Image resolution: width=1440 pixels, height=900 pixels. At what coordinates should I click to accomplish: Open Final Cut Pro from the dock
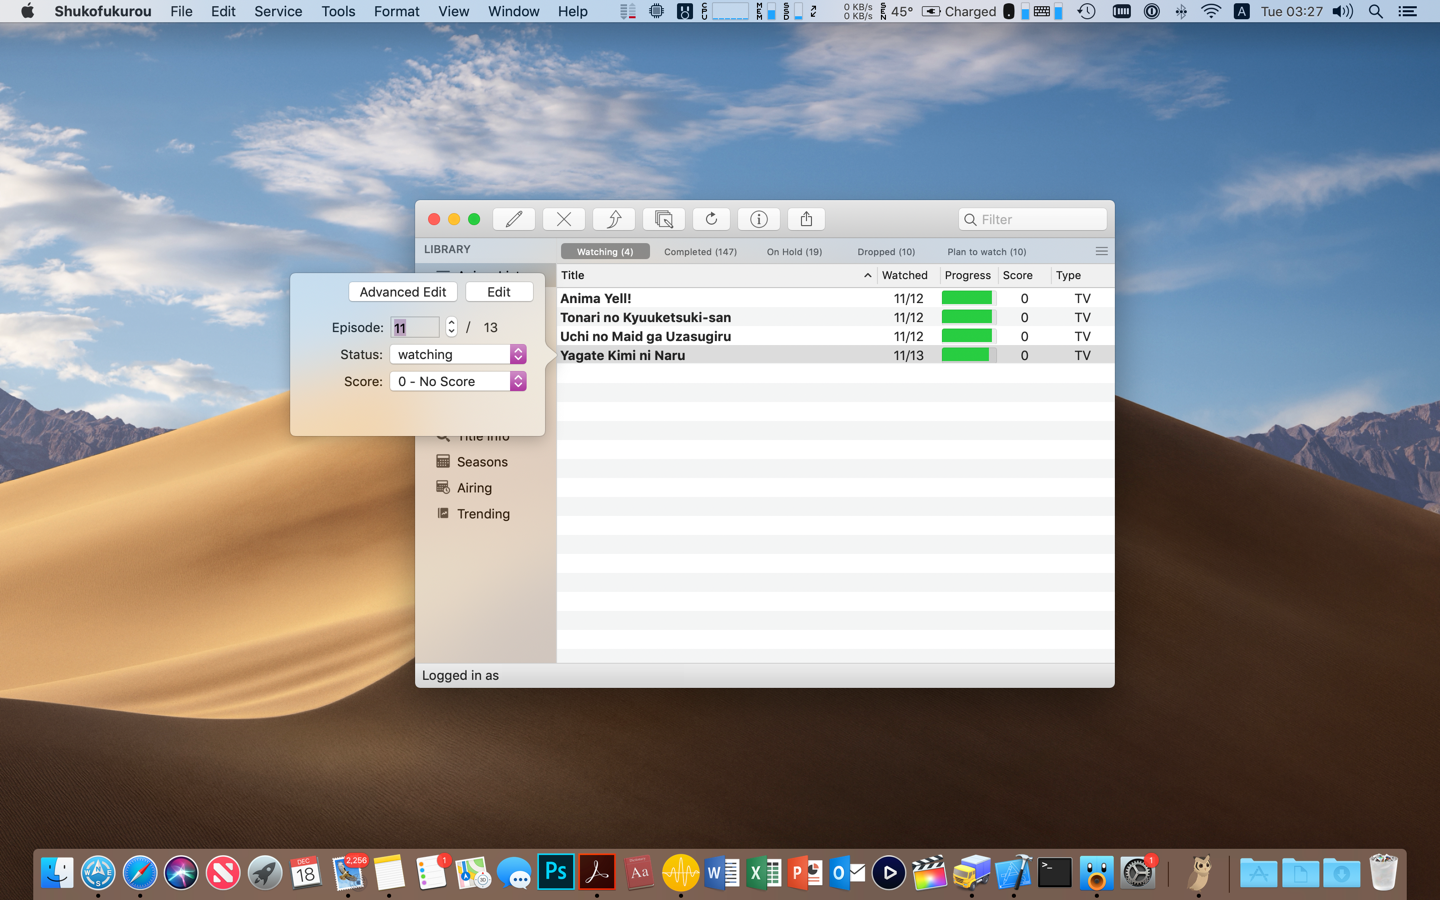(929, 872)
